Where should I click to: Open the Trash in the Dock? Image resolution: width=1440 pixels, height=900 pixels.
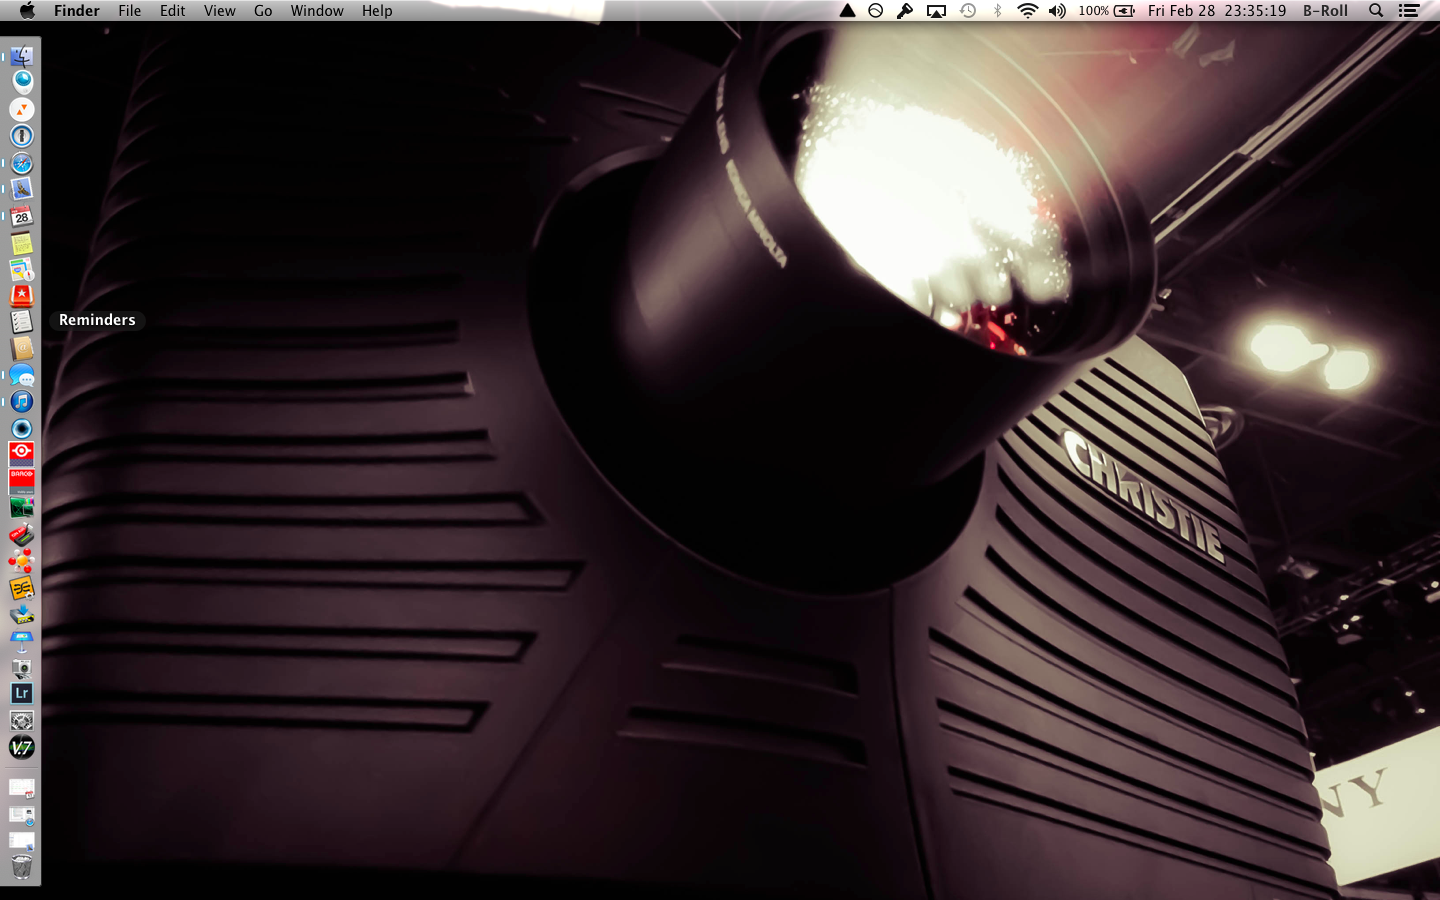coord(22,867)
